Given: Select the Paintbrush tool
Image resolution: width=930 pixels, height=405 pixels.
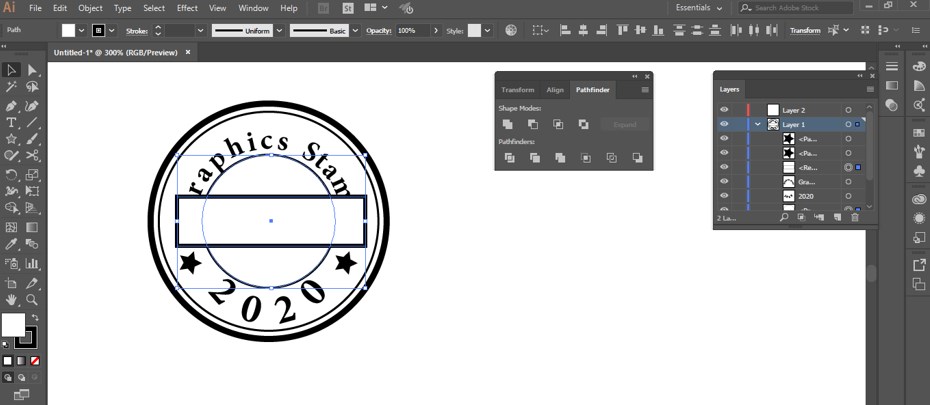Looking at the screenshot, I should [32, 139].
